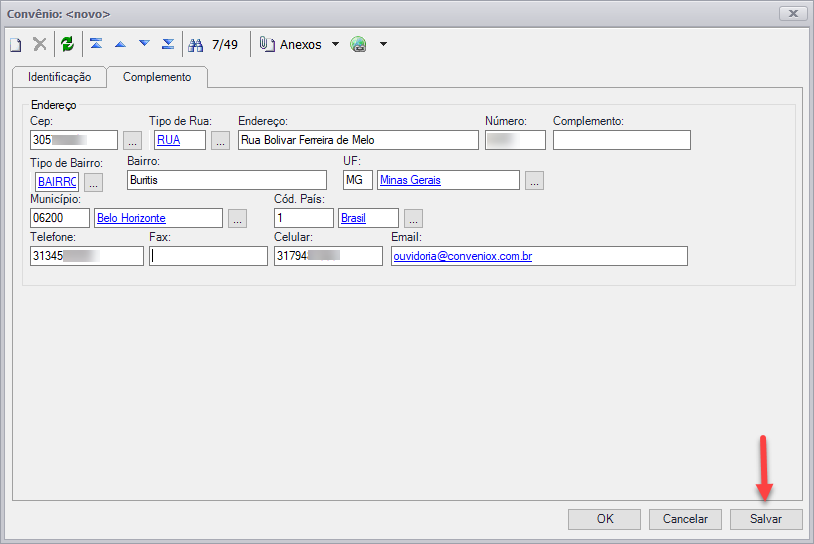Close the Convênio window
This screenshot has height=544, width=814.
[x=793, y=13]
